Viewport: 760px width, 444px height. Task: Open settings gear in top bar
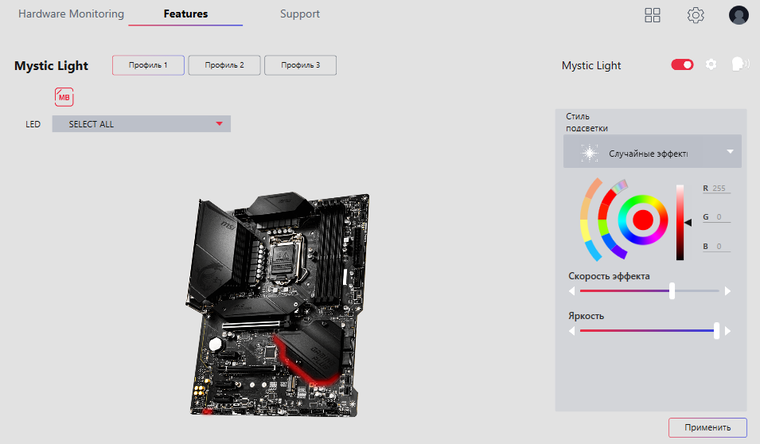(x=696, y=15)
